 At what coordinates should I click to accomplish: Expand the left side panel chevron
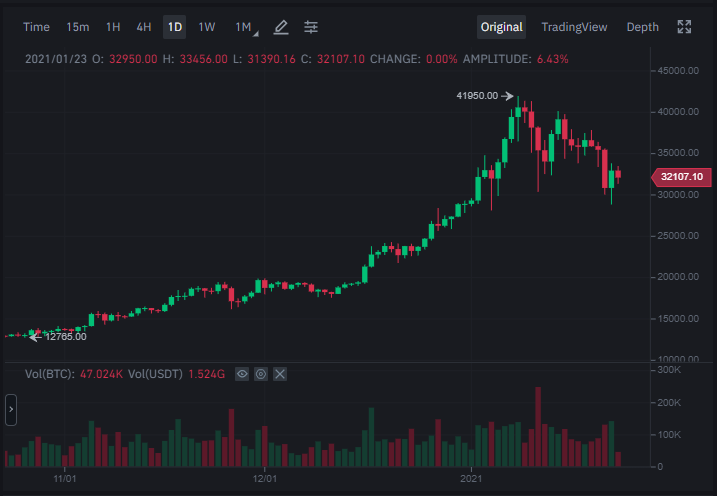pos(11,410)
